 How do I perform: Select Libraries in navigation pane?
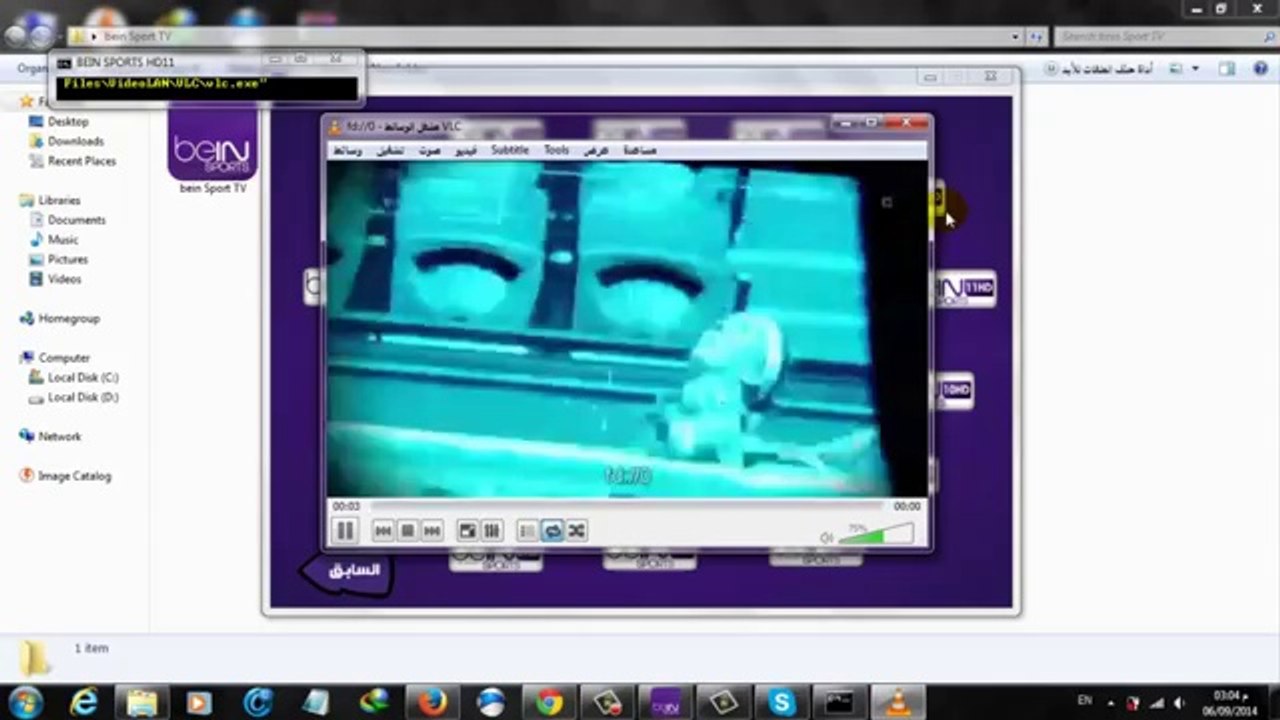point(58,200)
